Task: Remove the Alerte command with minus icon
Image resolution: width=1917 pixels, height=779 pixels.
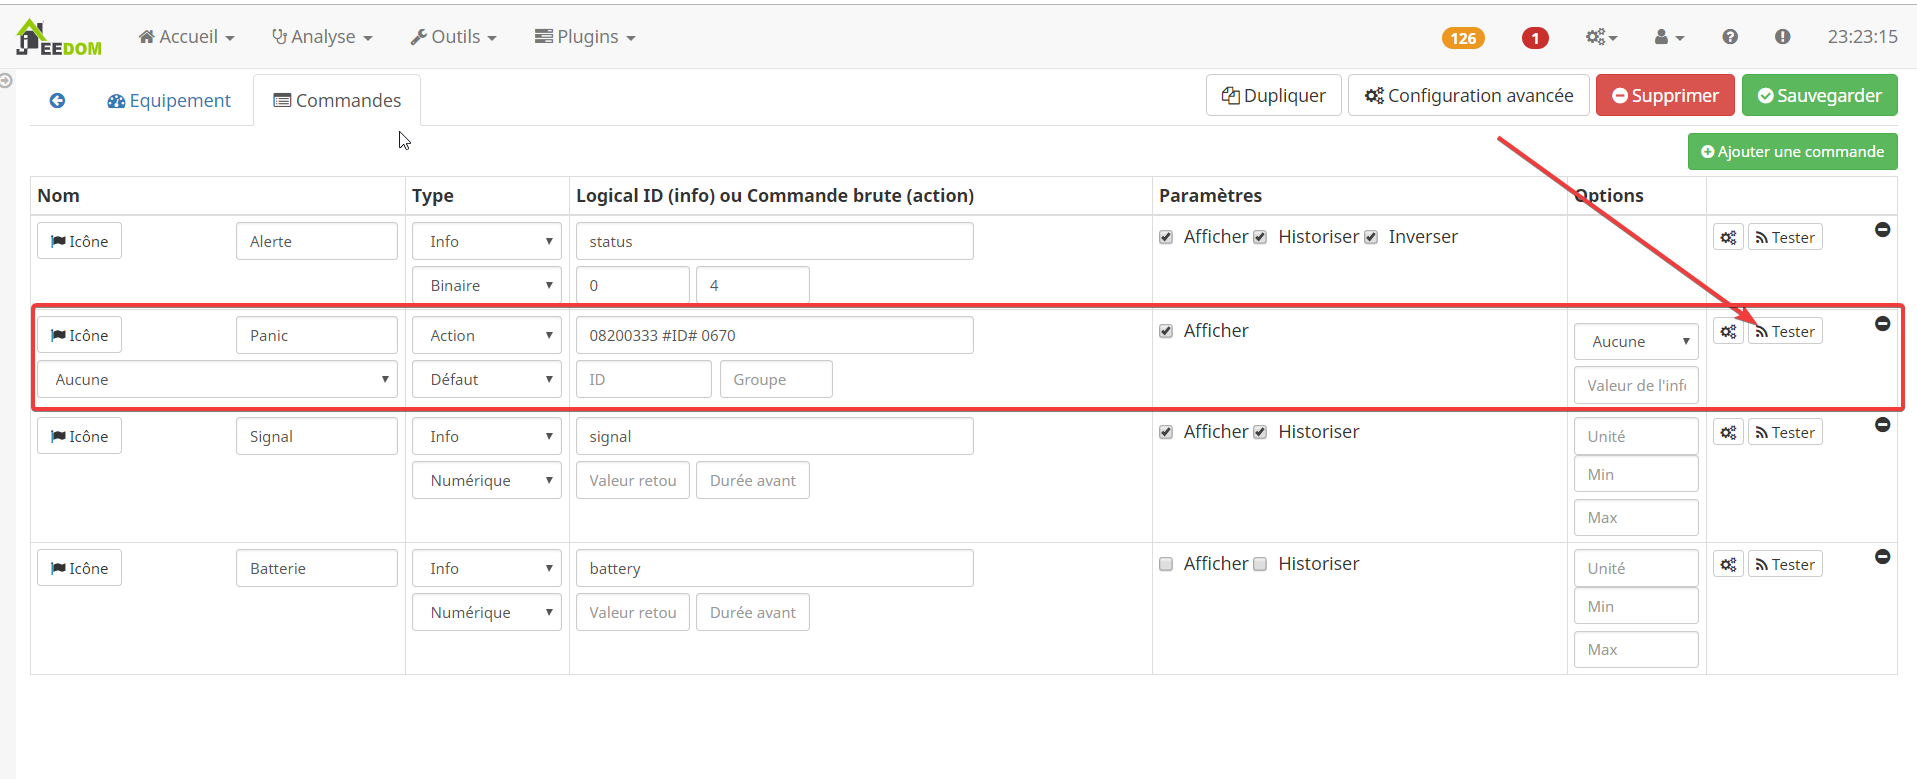Action: 1882,230
